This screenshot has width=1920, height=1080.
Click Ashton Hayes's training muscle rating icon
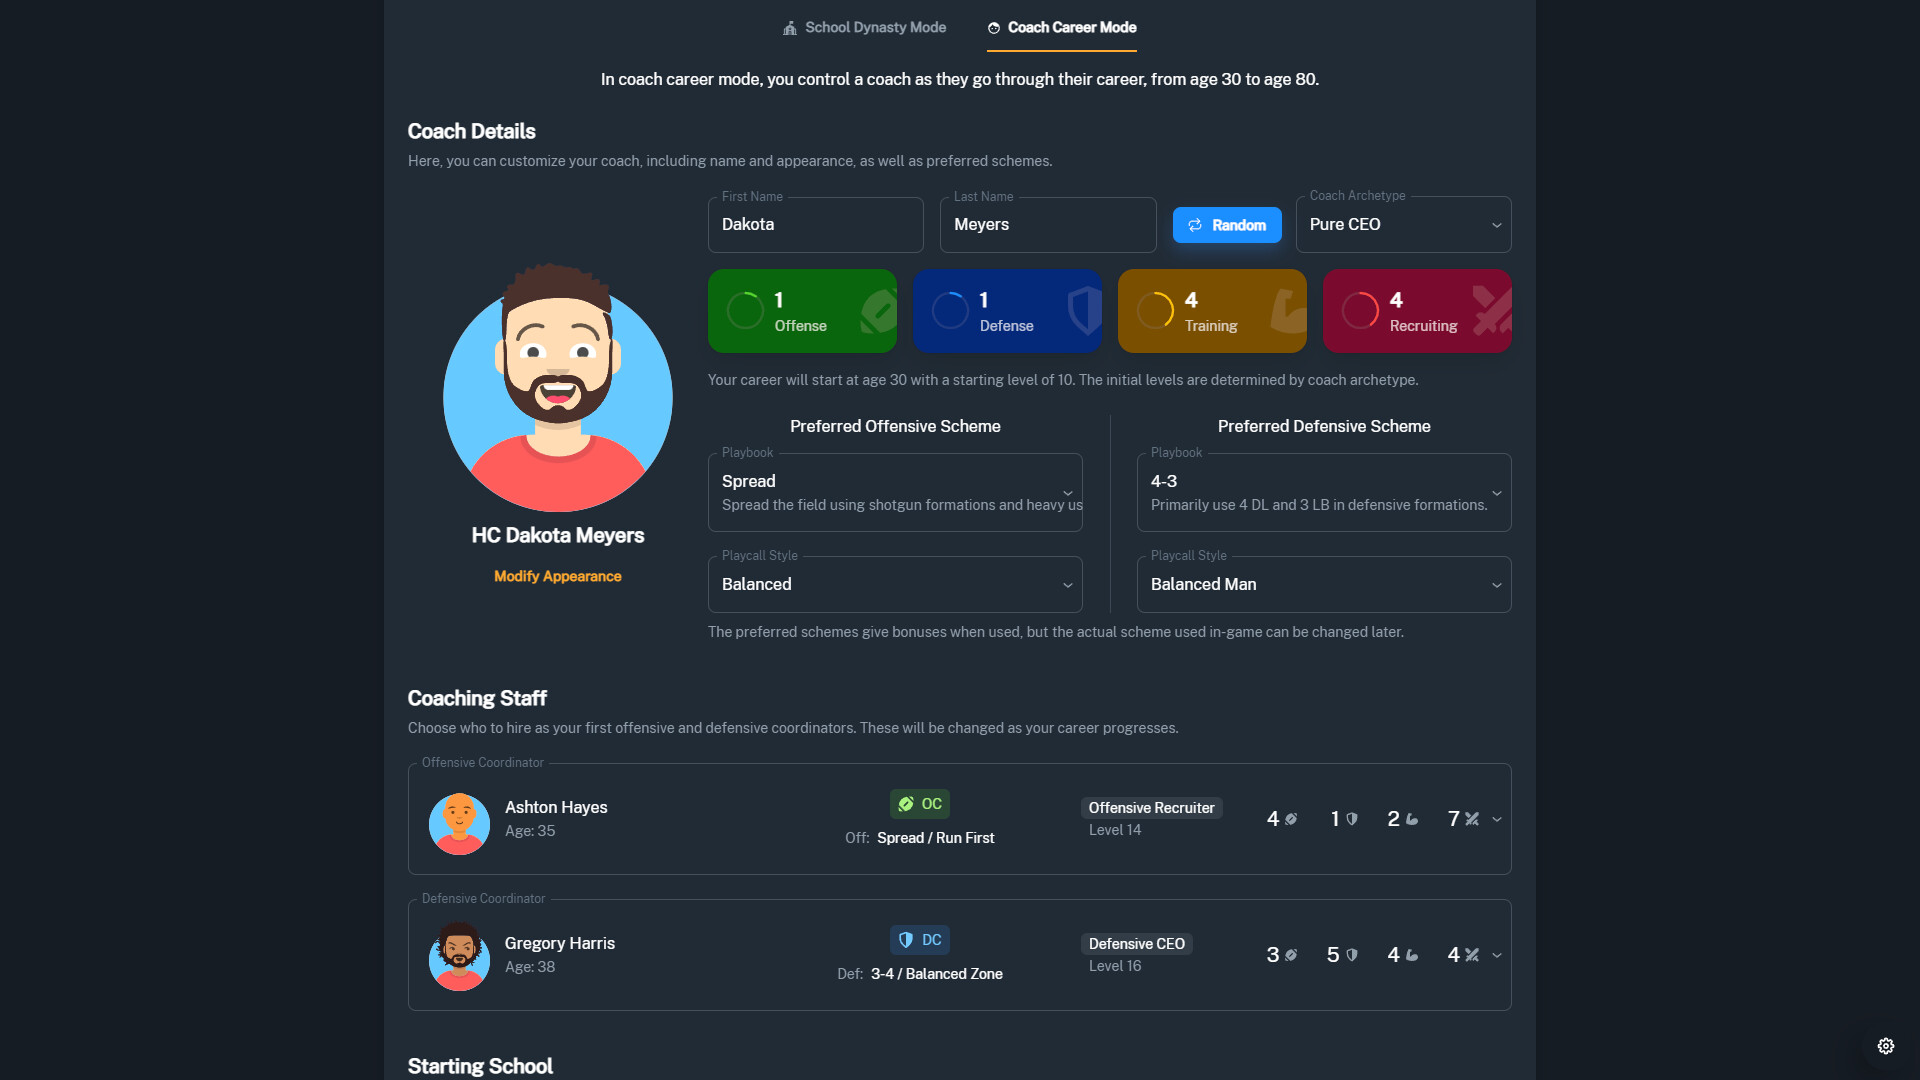(x=1412, y=819)
